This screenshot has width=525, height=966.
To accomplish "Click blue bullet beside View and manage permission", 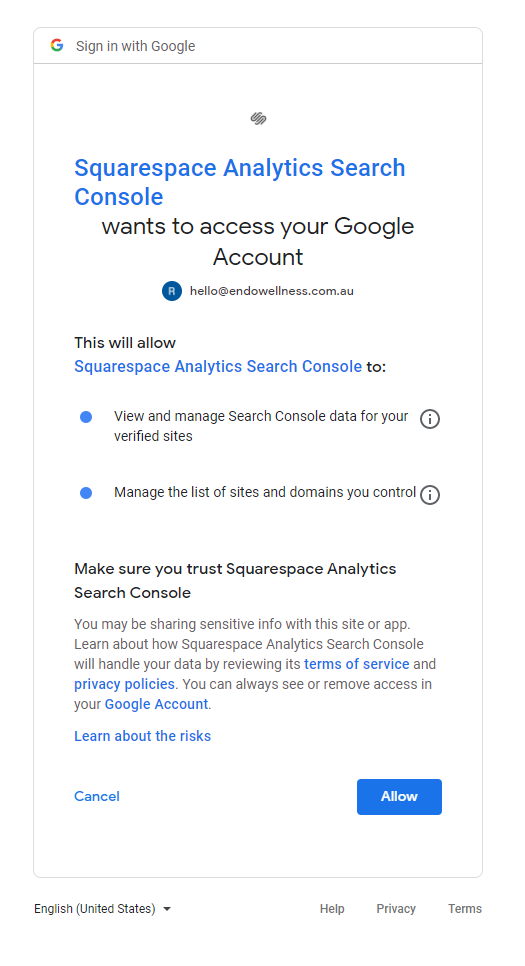I will (86, 417).
